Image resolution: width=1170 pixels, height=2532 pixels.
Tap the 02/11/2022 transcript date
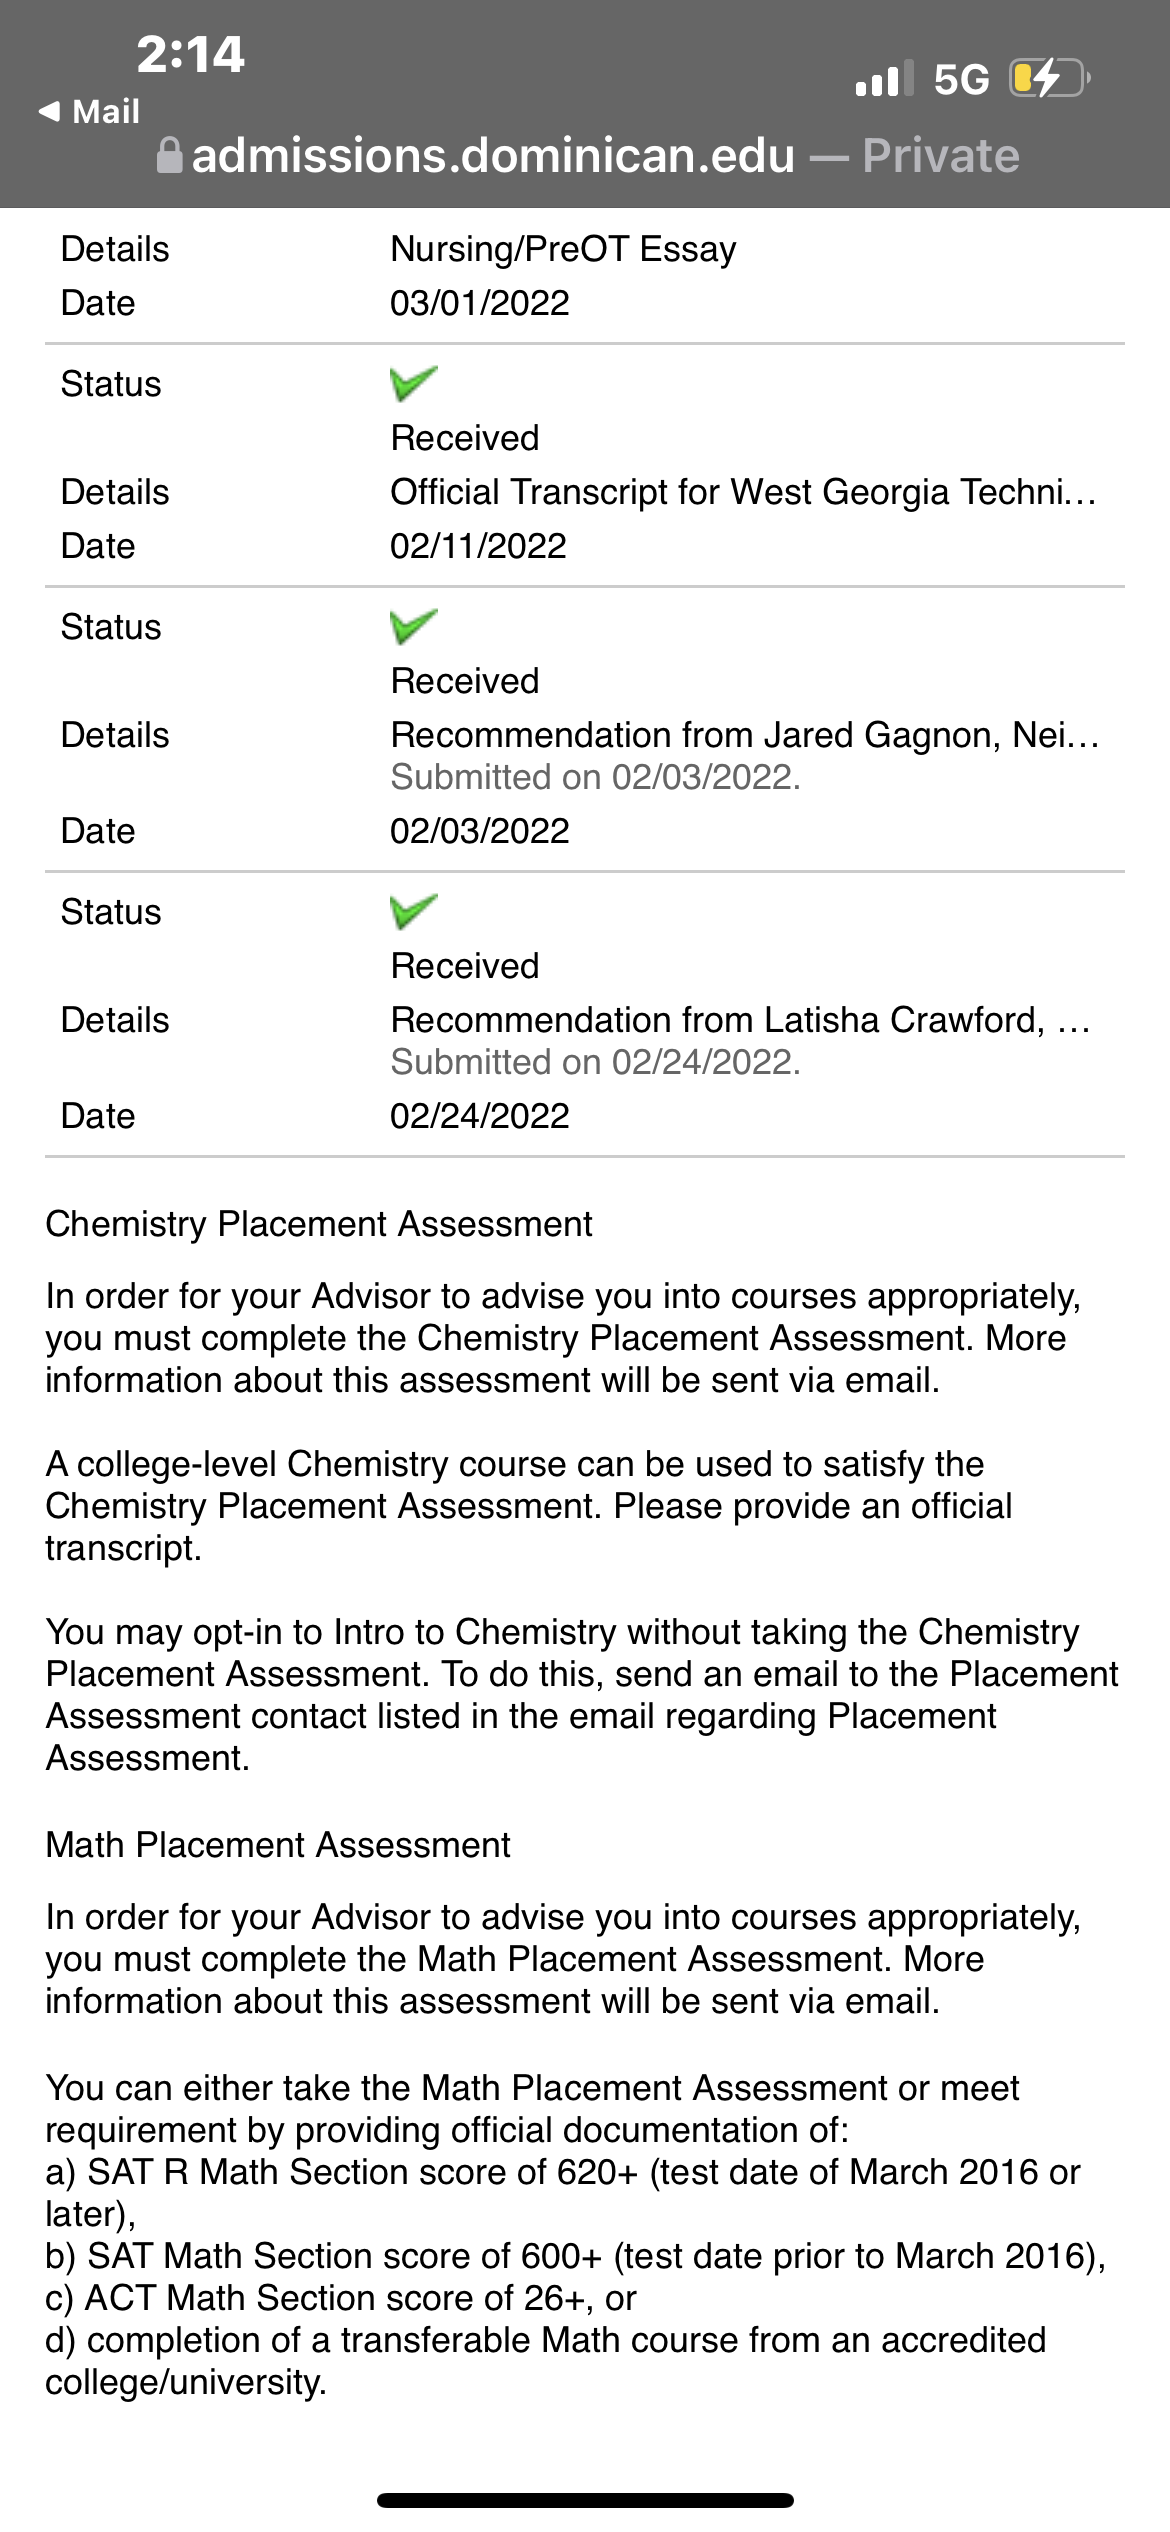[x=478, y=546]
